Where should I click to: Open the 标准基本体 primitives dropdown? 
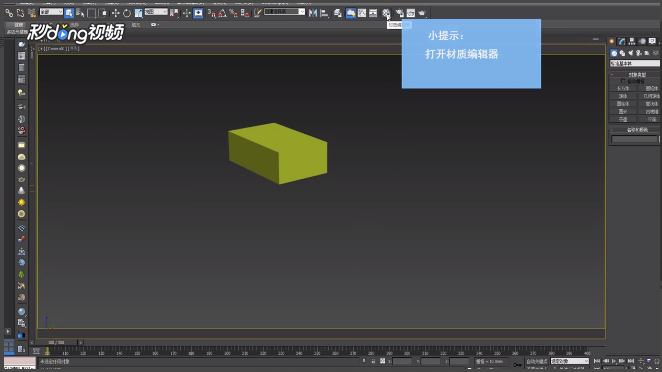635,63
